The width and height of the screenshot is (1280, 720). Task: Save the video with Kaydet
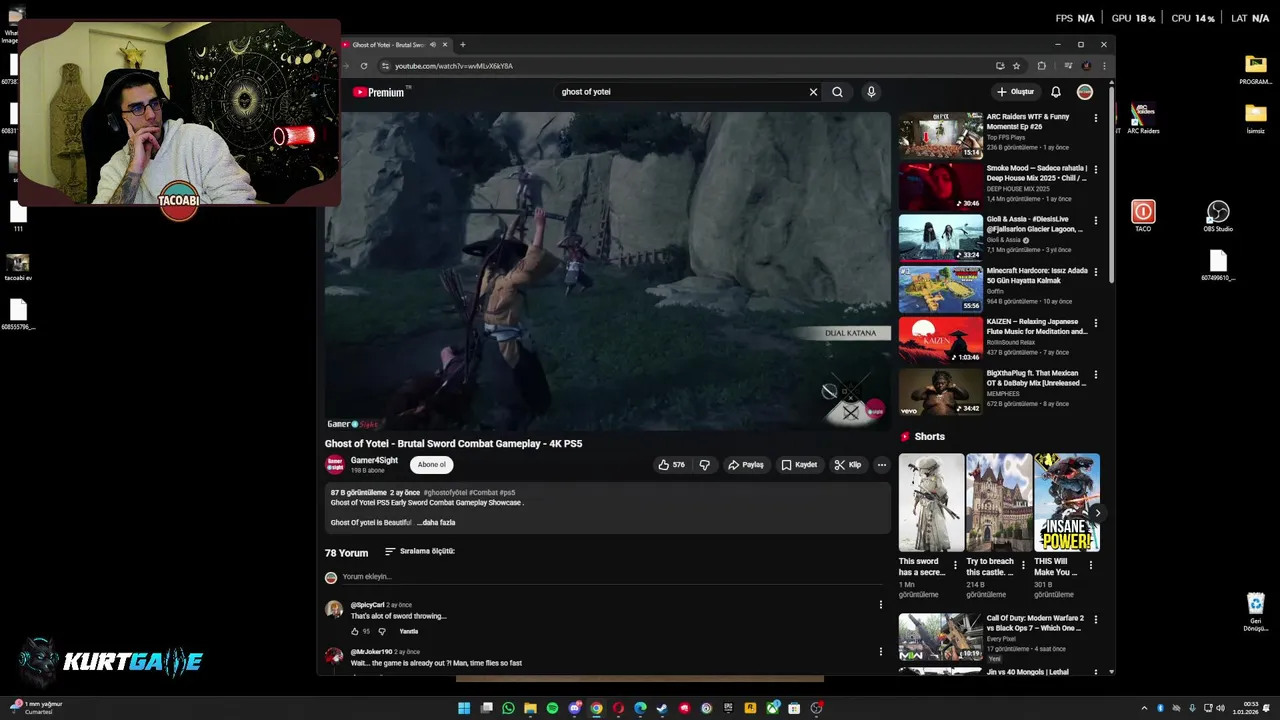pos(799,465)
